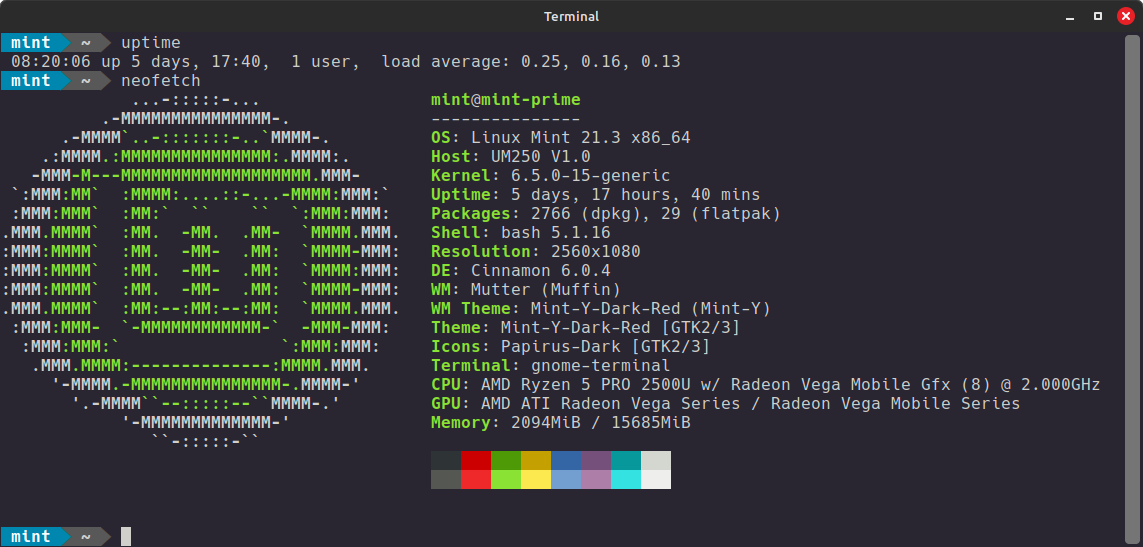
Task: Click the dark red color block
Action: point(475,460)
